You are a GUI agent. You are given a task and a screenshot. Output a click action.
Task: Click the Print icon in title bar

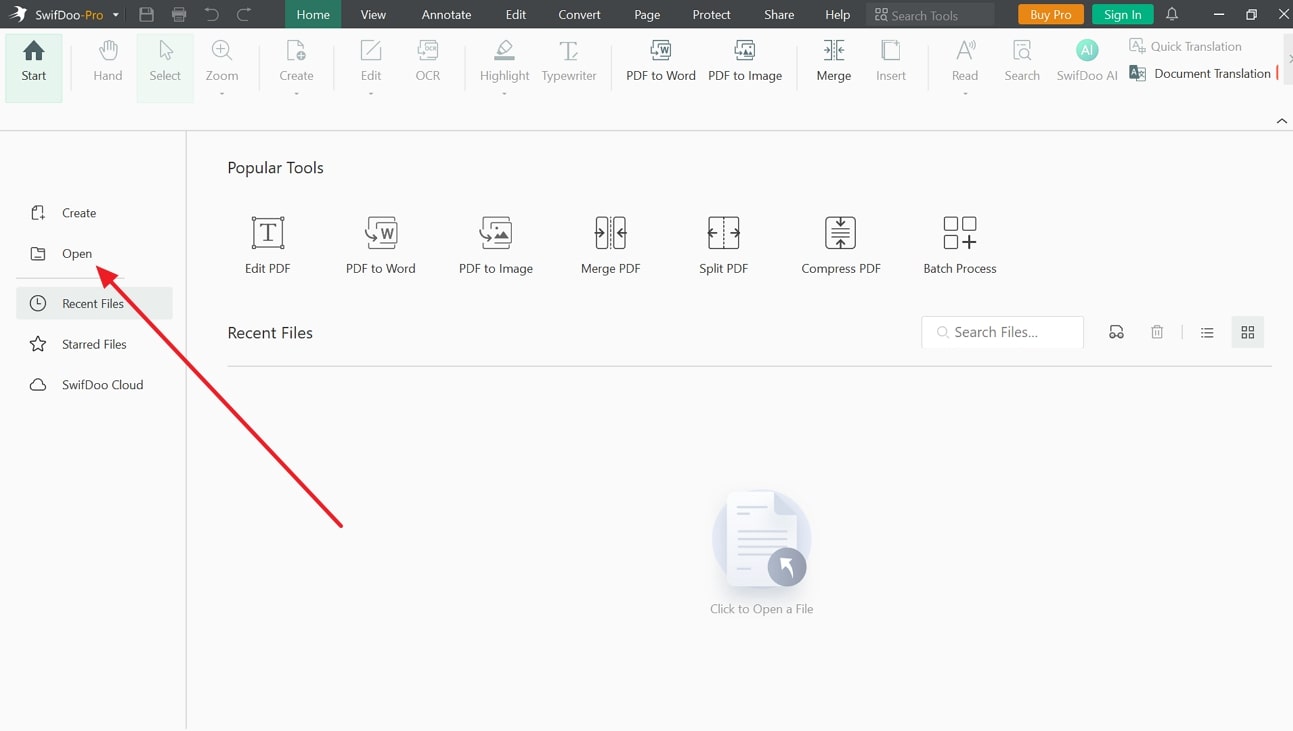tap(179, 15)
